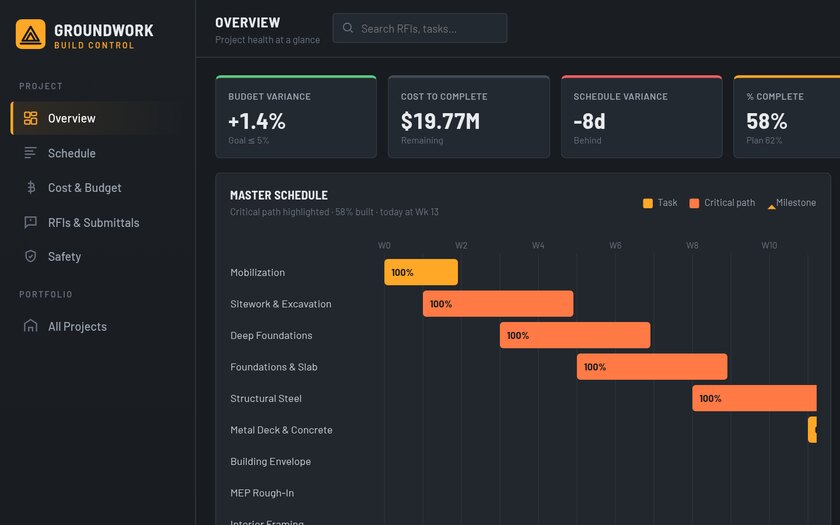The height and width of the screenshot is (525, 840).
Task: Select the Cost to Complete card
Action: [469, 117]
